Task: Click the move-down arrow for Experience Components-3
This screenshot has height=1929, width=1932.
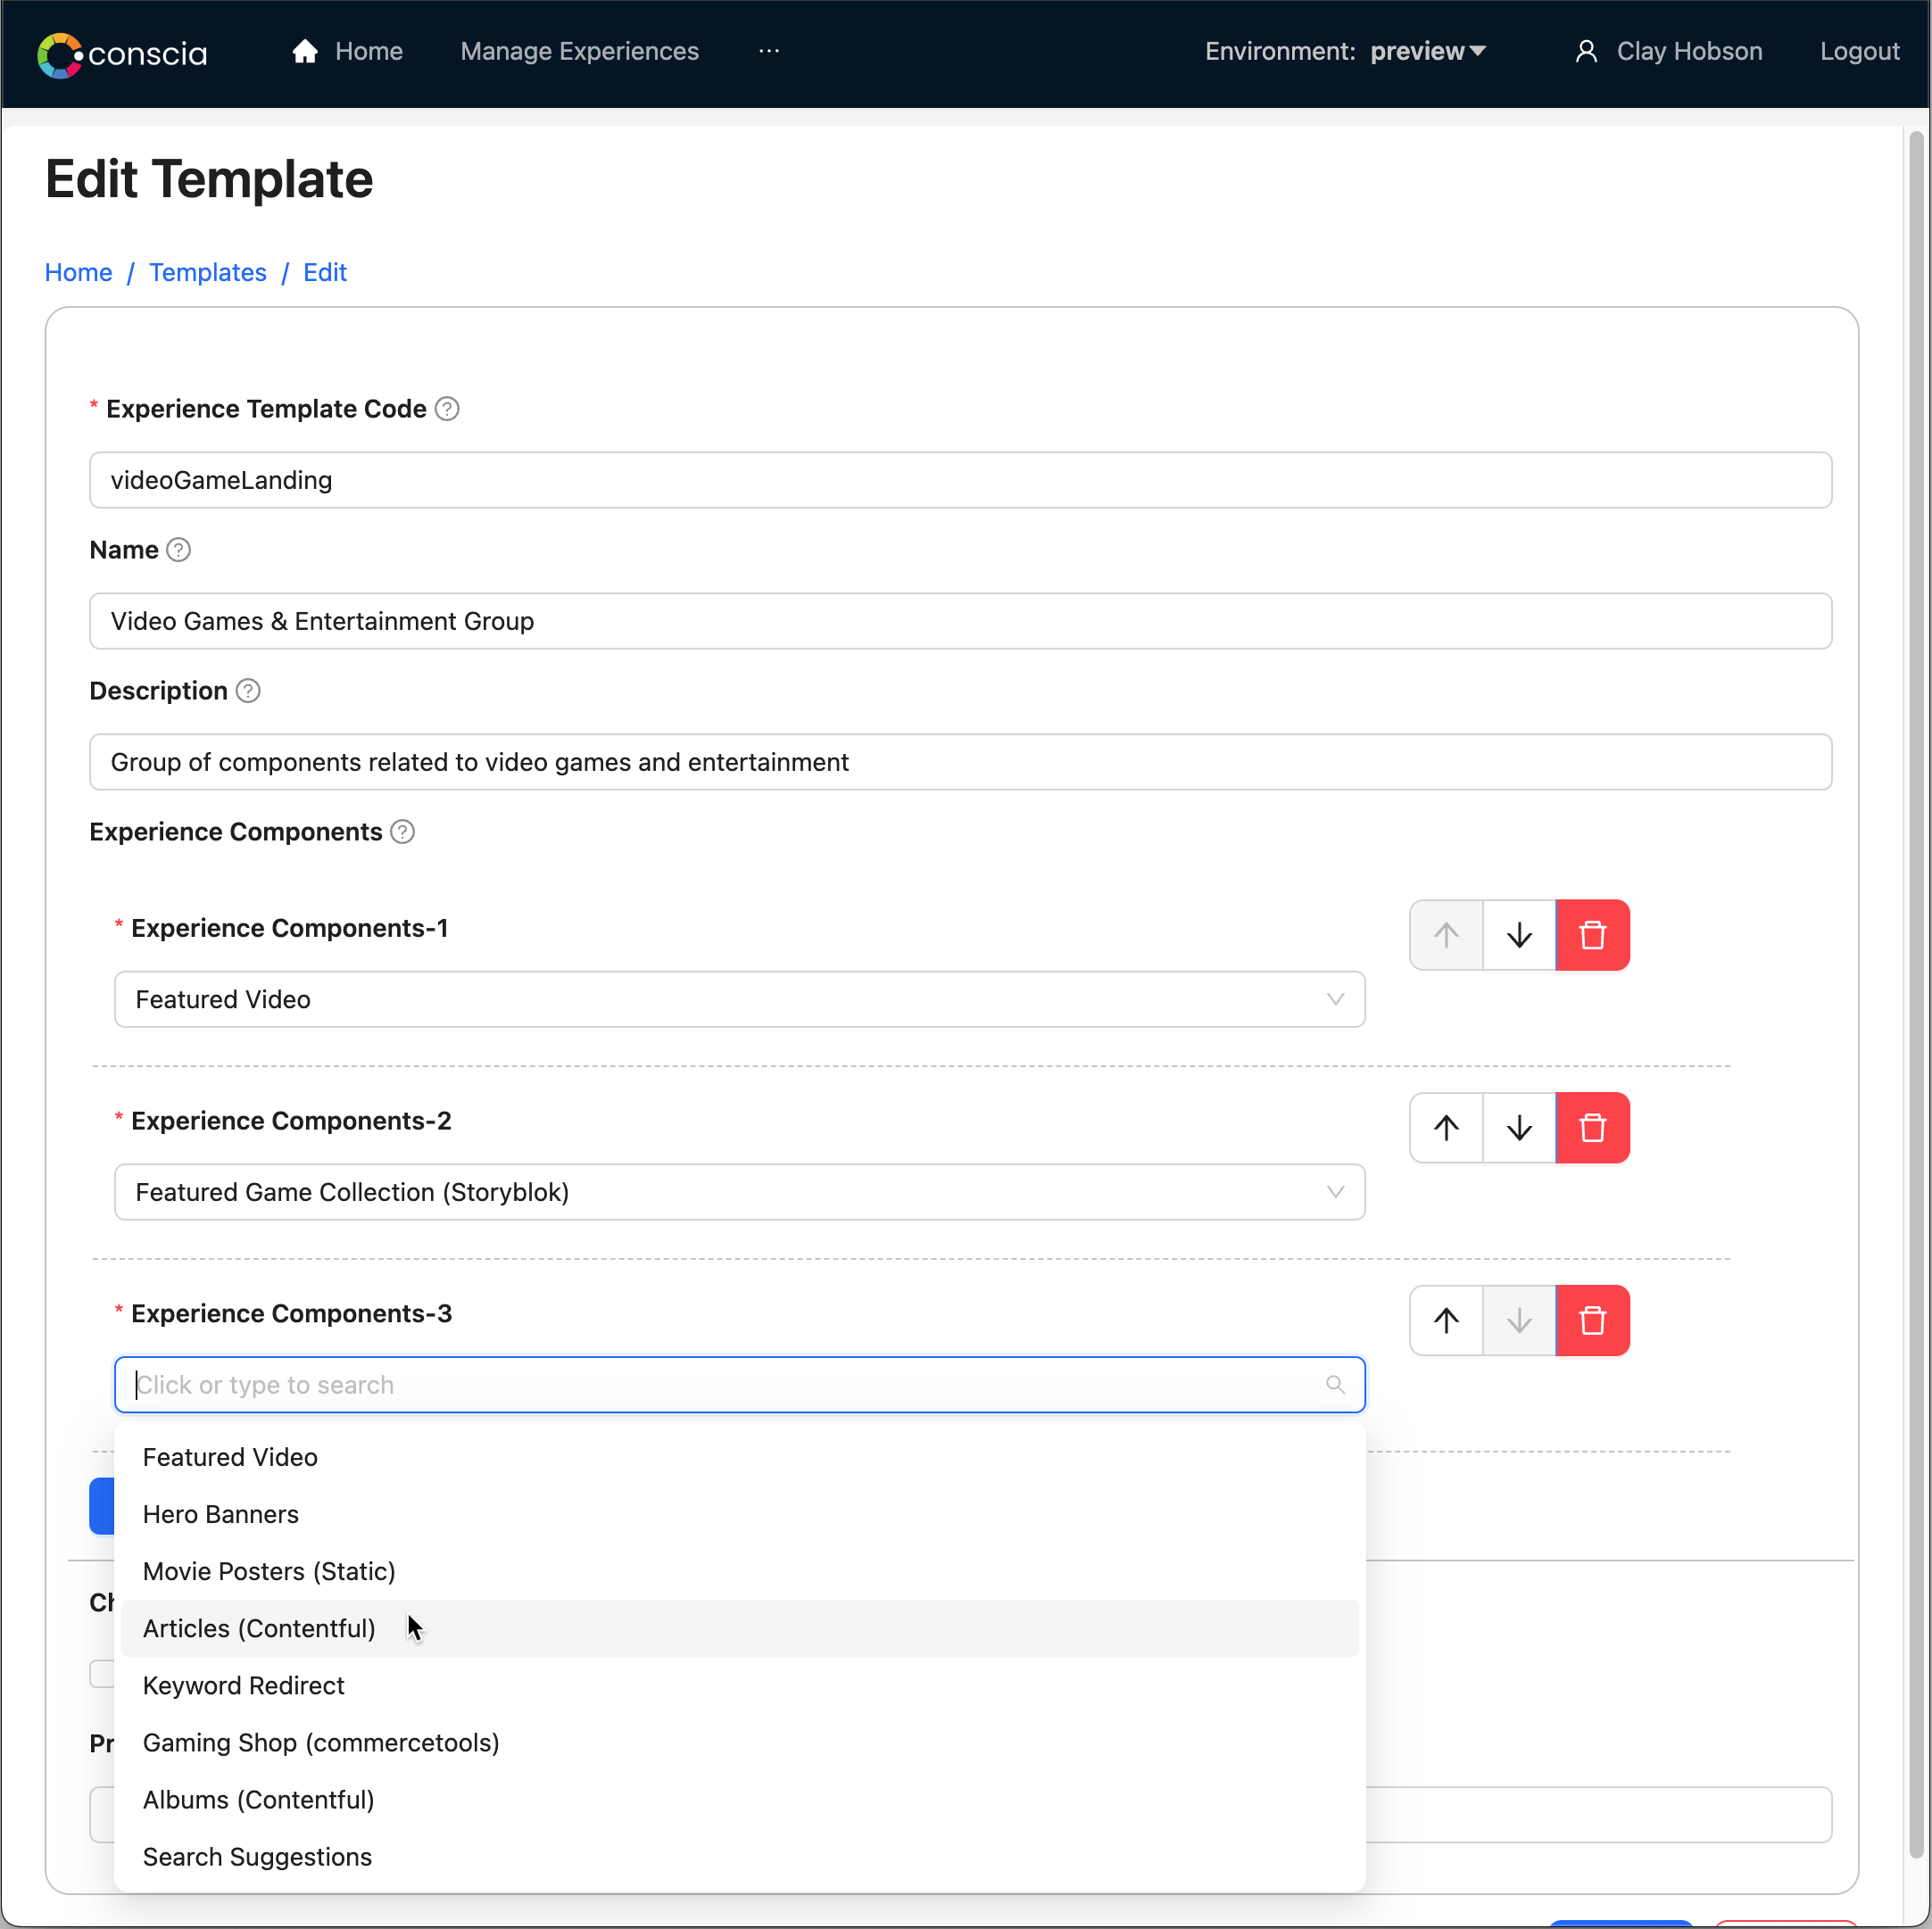Action: click(1519, 1320)
